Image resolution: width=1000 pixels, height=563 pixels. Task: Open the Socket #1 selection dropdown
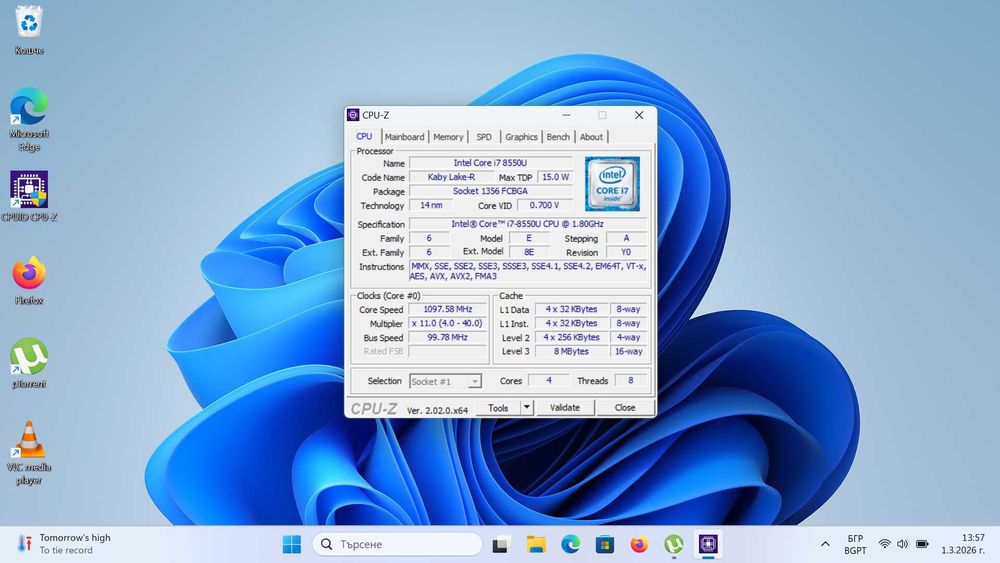coord(446,381)
